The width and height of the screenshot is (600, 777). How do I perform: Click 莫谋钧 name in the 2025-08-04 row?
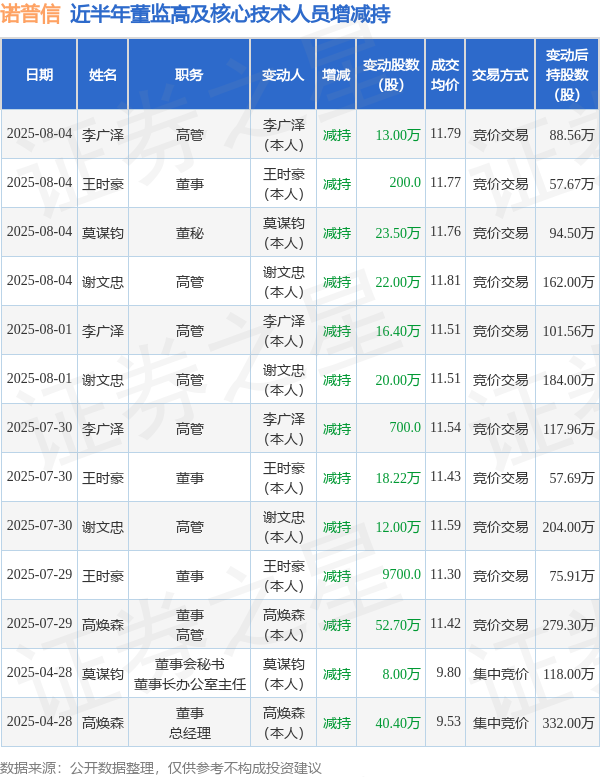tap(103, 233)
